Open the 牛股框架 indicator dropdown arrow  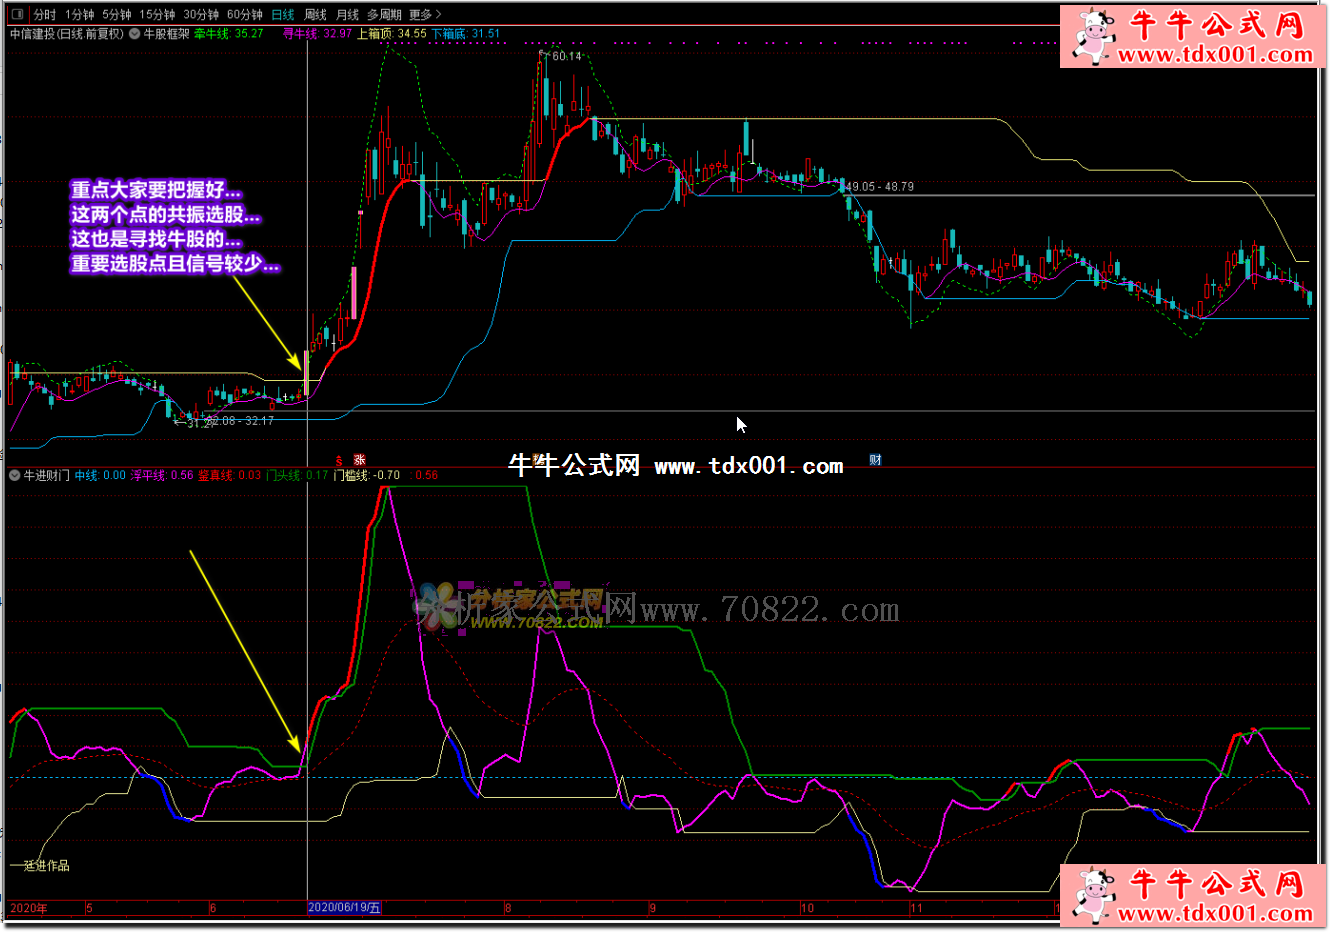(135, 33)
